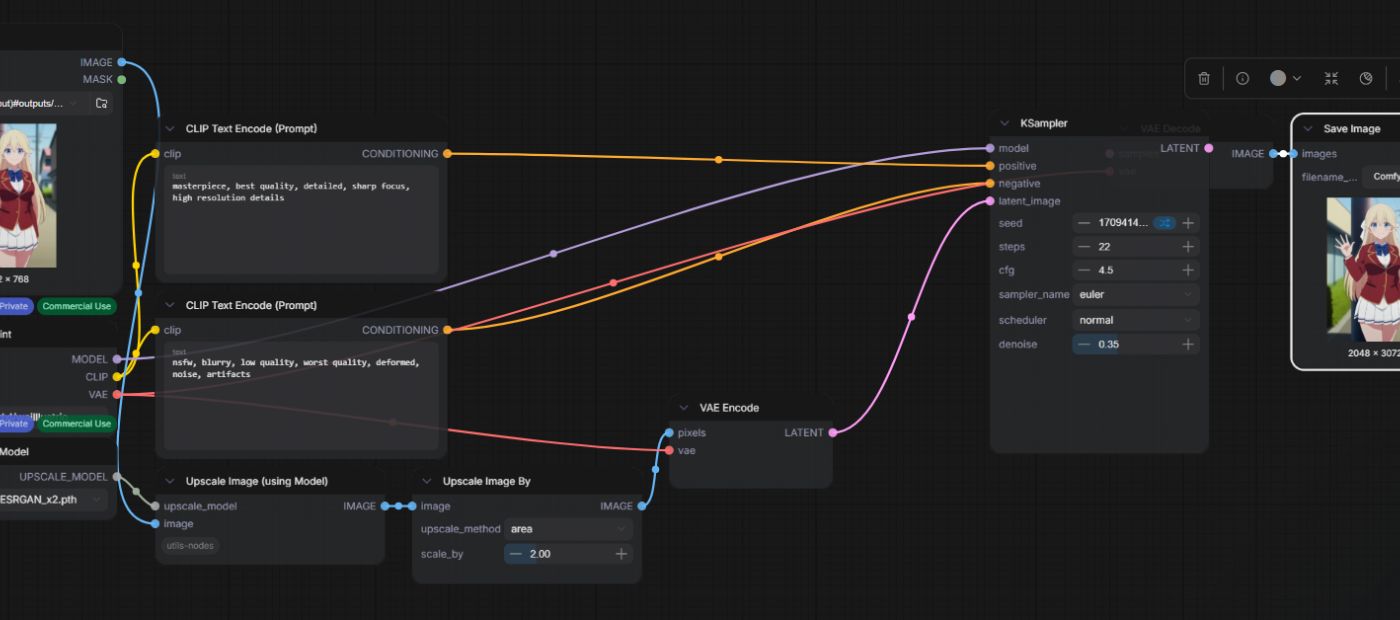Click the utils-nodes badge
1400x620 pixels.
point(189,546)
